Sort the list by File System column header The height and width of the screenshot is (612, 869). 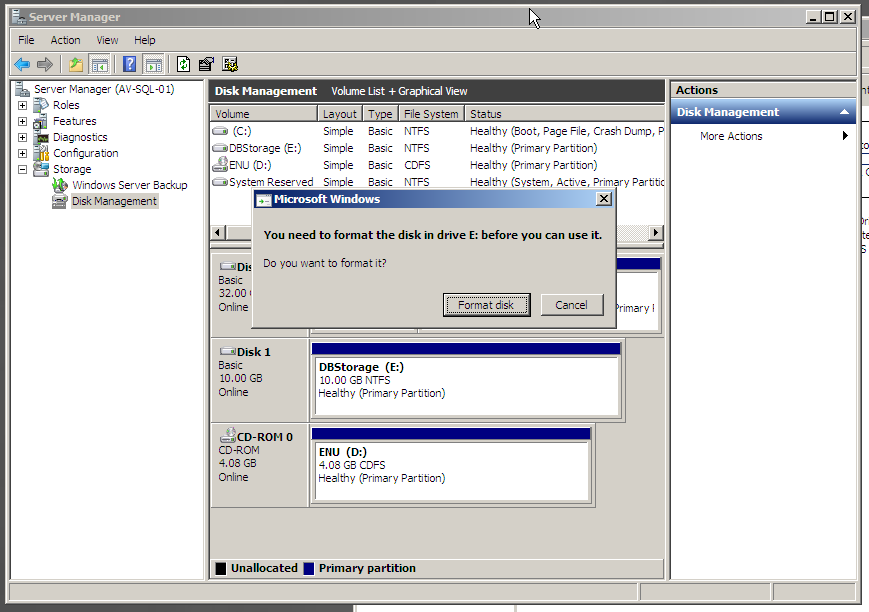click(431, 114)
